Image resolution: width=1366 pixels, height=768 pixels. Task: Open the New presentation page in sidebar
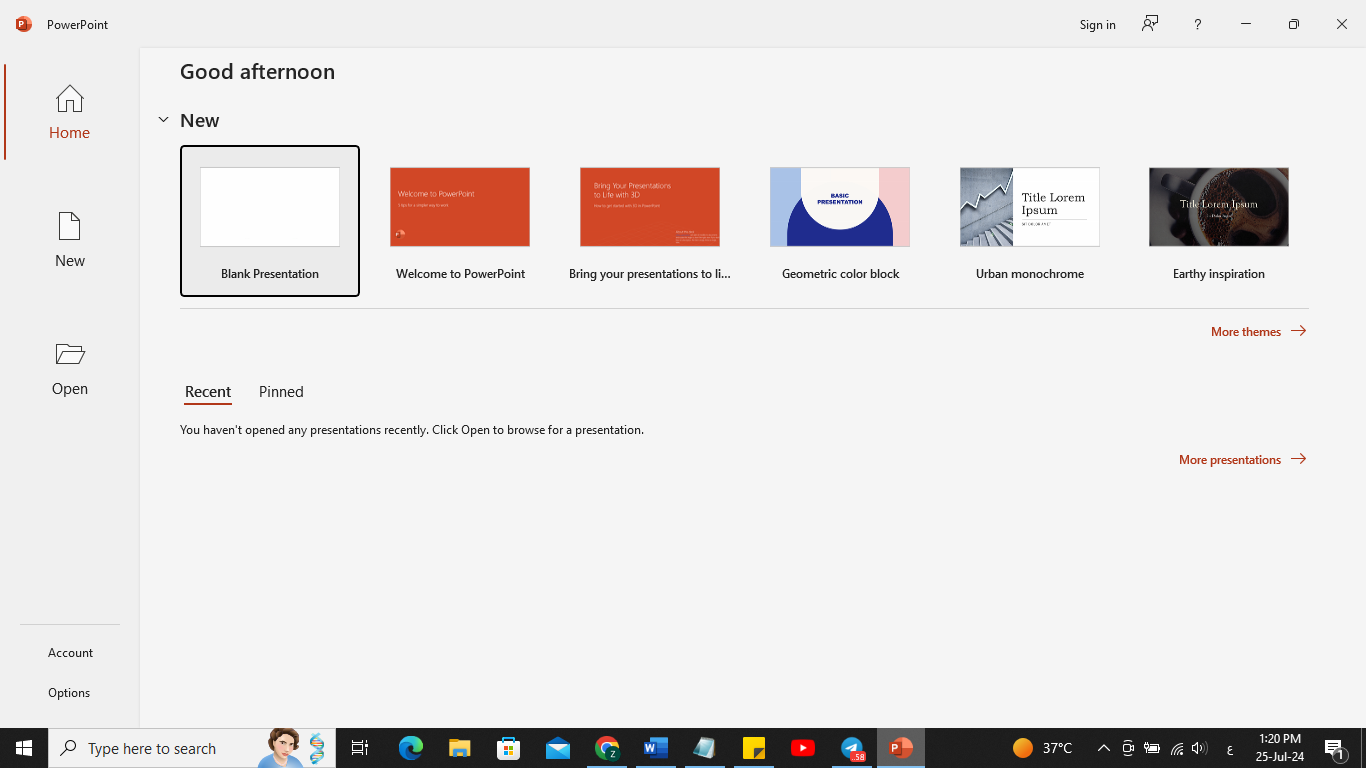point(69,240)
